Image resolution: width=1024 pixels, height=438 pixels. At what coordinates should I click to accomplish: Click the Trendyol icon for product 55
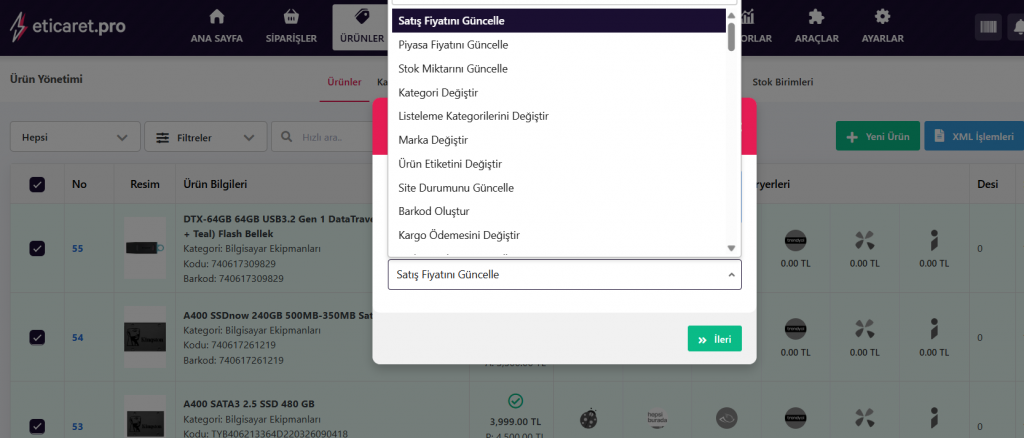pos(796,240)
